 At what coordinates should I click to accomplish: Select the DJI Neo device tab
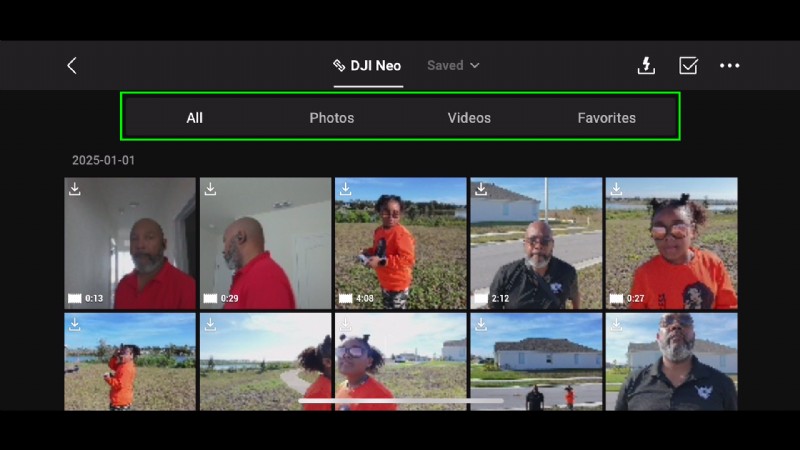click(x=368, y=65)
